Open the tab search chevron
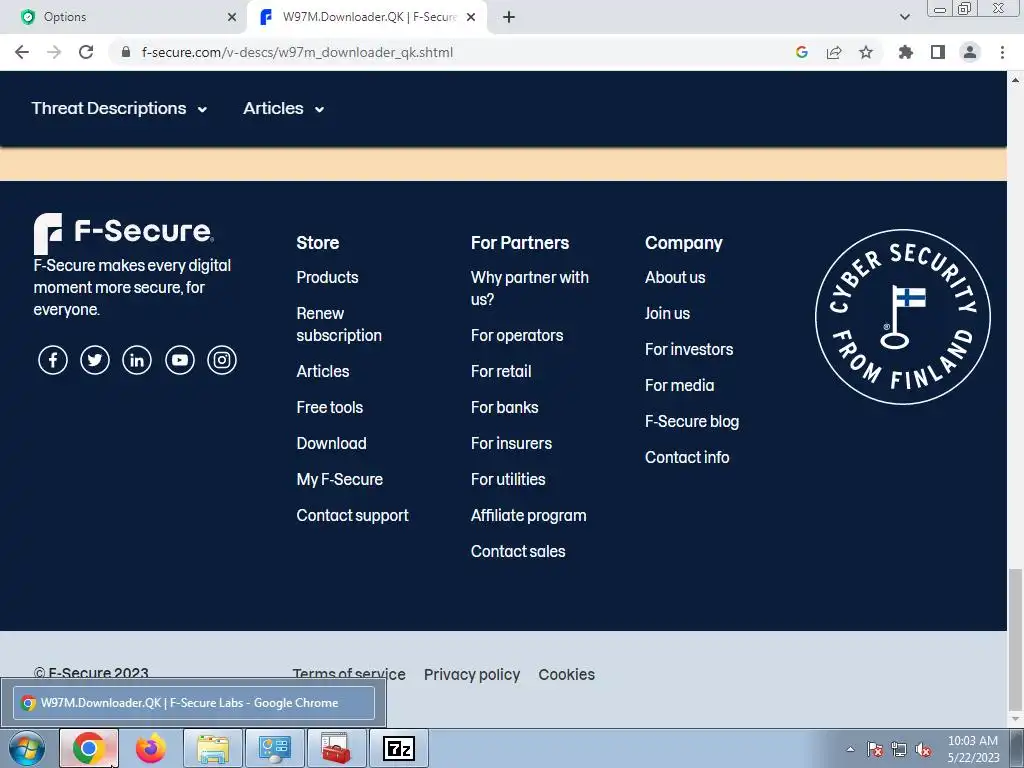The width and height of the screenshot is (1024, 768). [x=904, y=17]
